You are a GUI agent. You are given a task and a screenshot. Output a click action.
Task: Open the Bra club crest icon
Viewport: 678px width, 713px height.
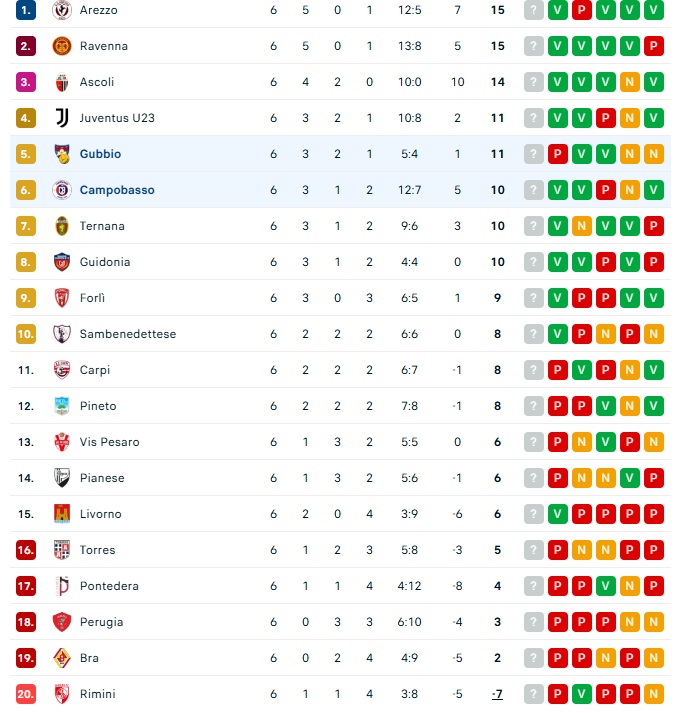62,658
